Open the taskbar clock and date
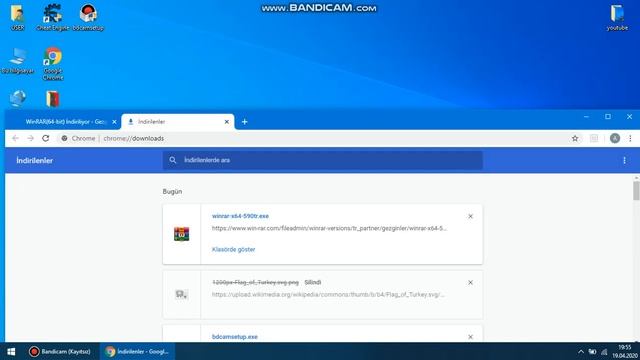Viewport: 640px width, 360px height. click(624, 351)
